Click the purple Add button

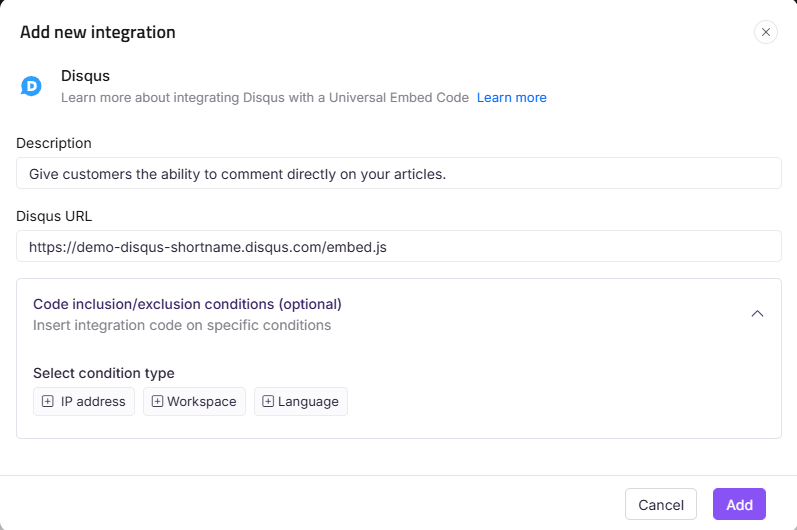tap(739, 504)
